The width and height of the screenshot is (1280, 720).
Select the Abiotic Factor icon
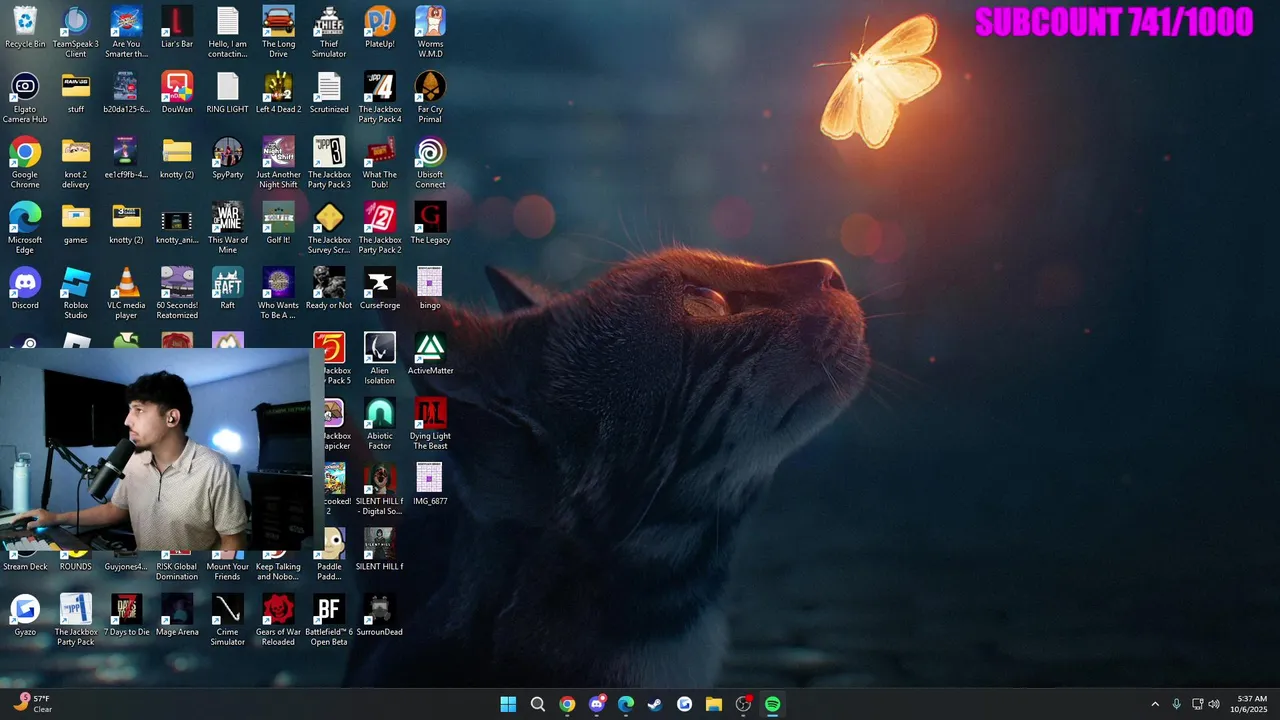(x=380, y=423)
